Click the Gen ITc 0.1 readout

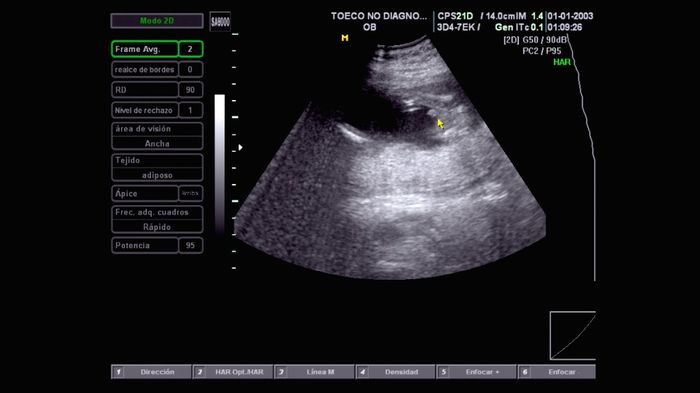coord(519,27)
